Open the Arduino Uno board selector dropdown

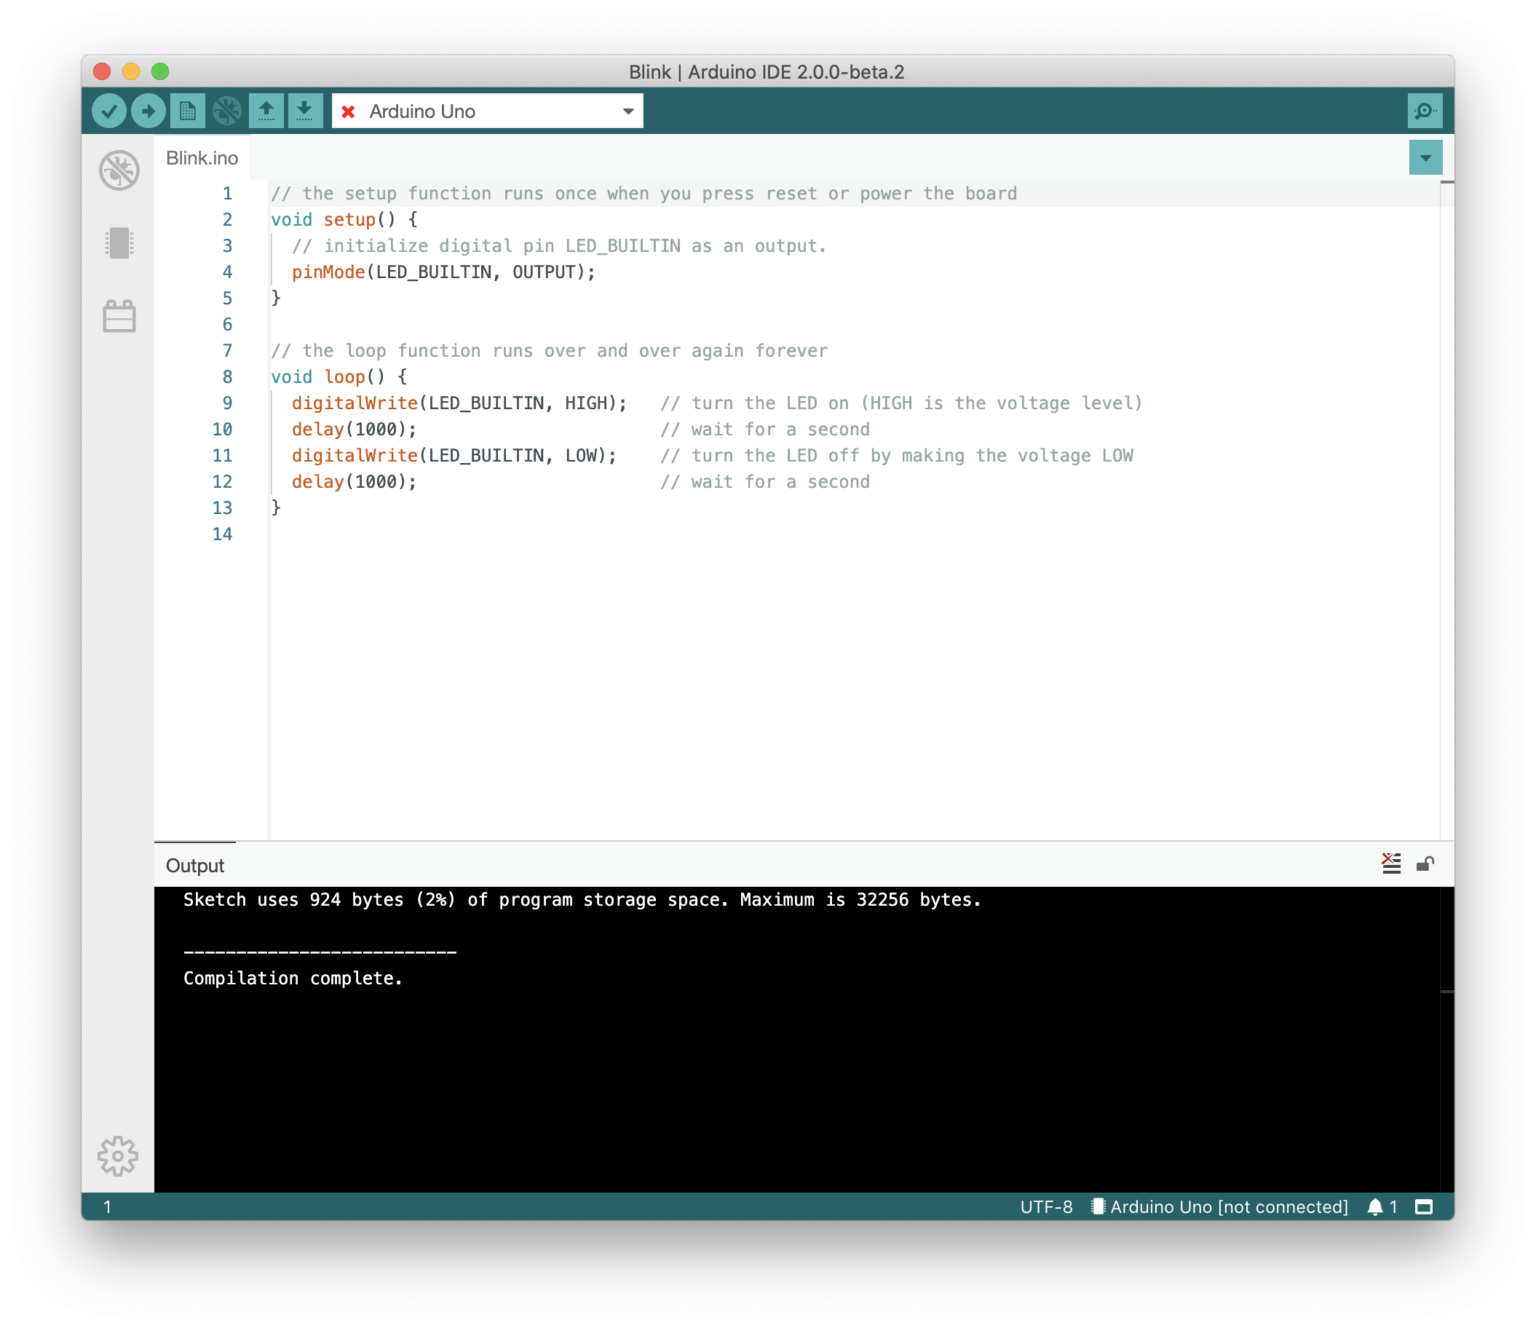[627, 110]
